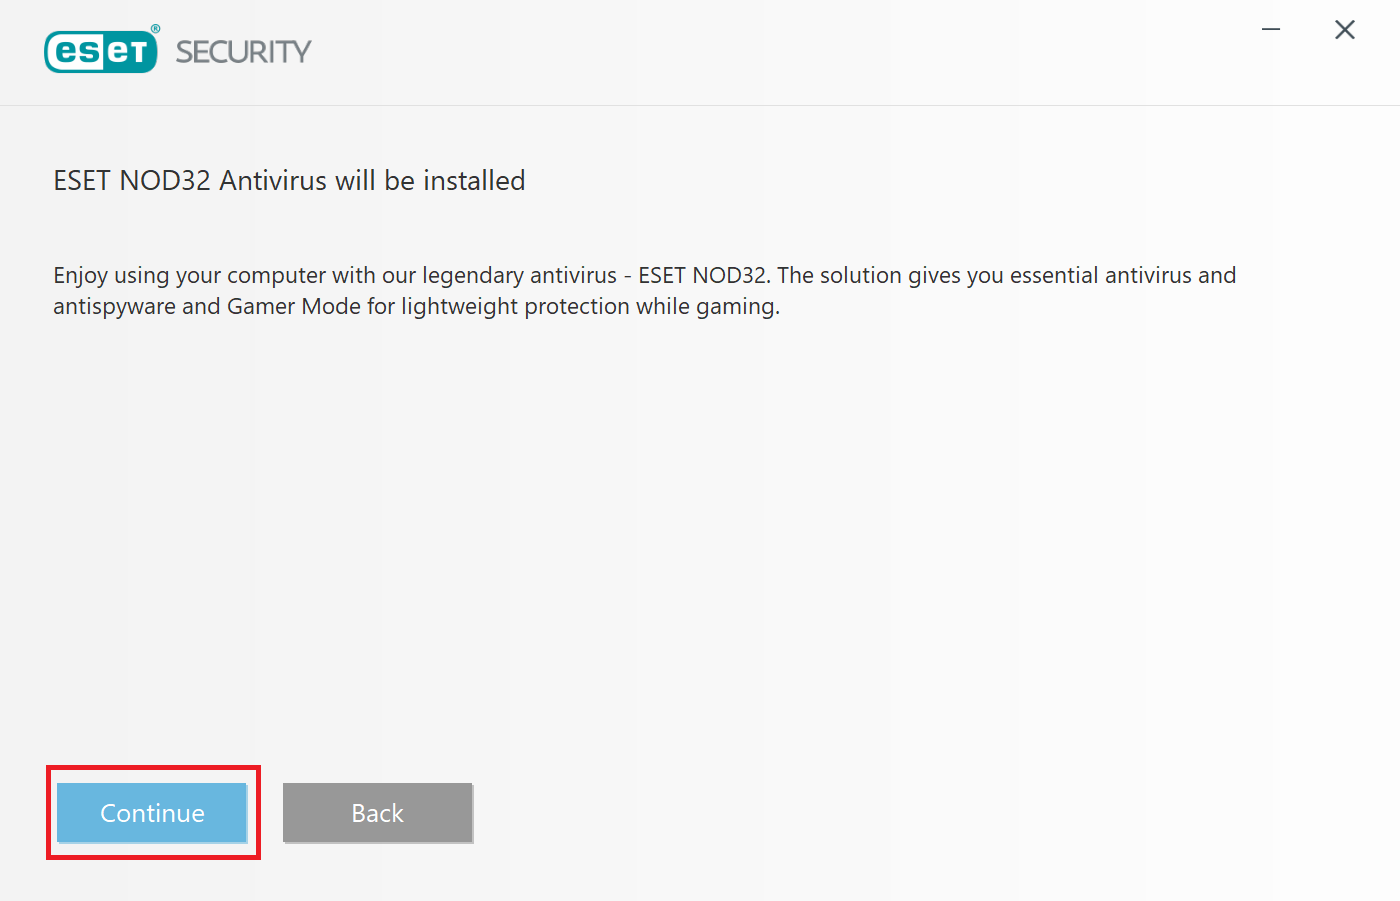Go back with the Back button

click(378, 813)
